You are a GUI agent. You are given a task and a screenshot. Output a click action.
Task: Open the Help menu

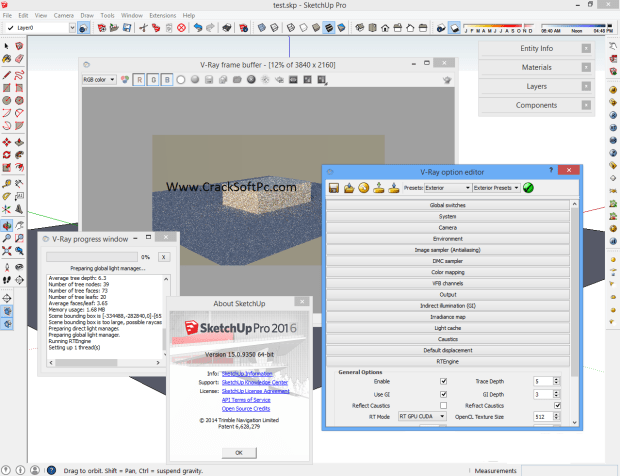pos(189,15)
